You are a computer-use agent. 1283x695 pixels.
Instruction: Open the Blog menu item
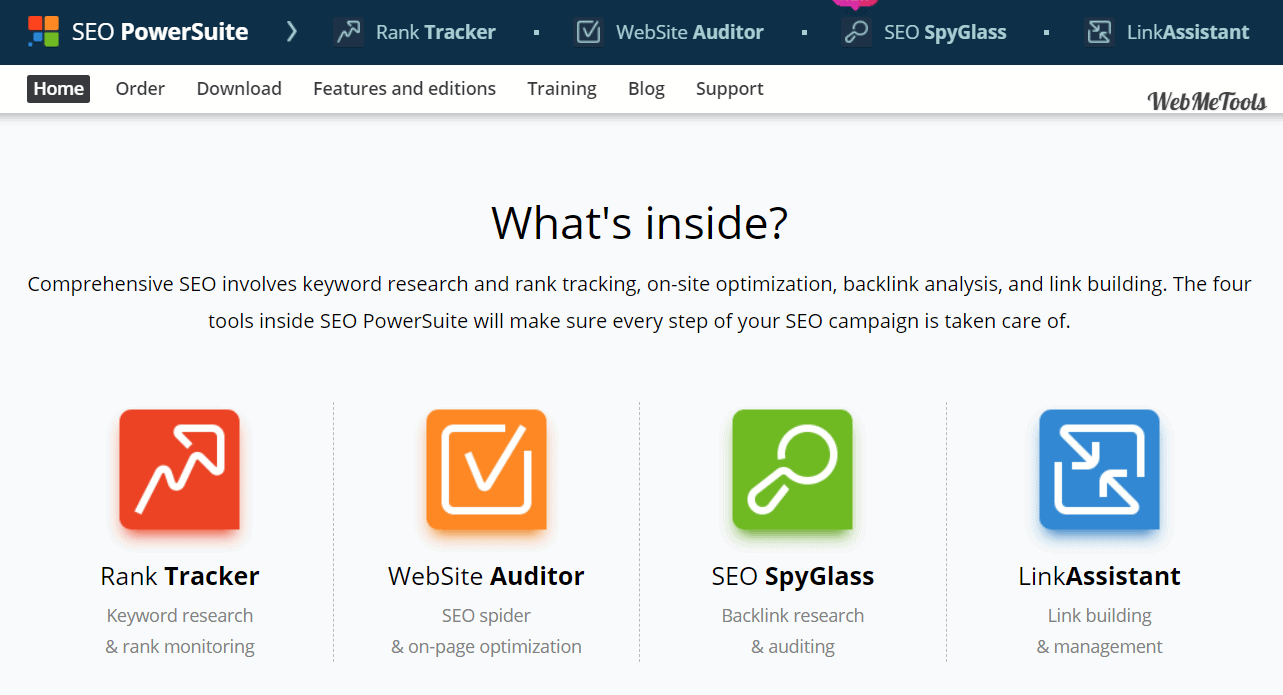click(x=646, y=89)
